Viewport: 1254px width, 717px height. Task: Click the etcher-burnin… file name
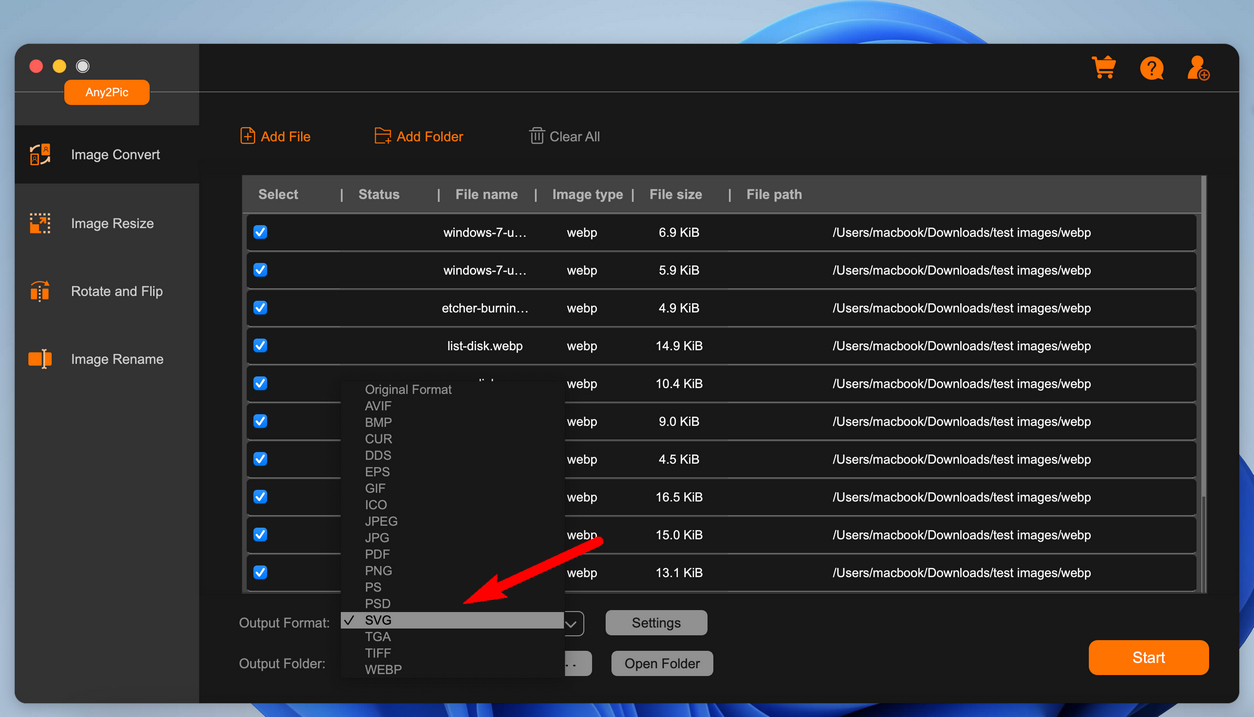pos(485,308)
